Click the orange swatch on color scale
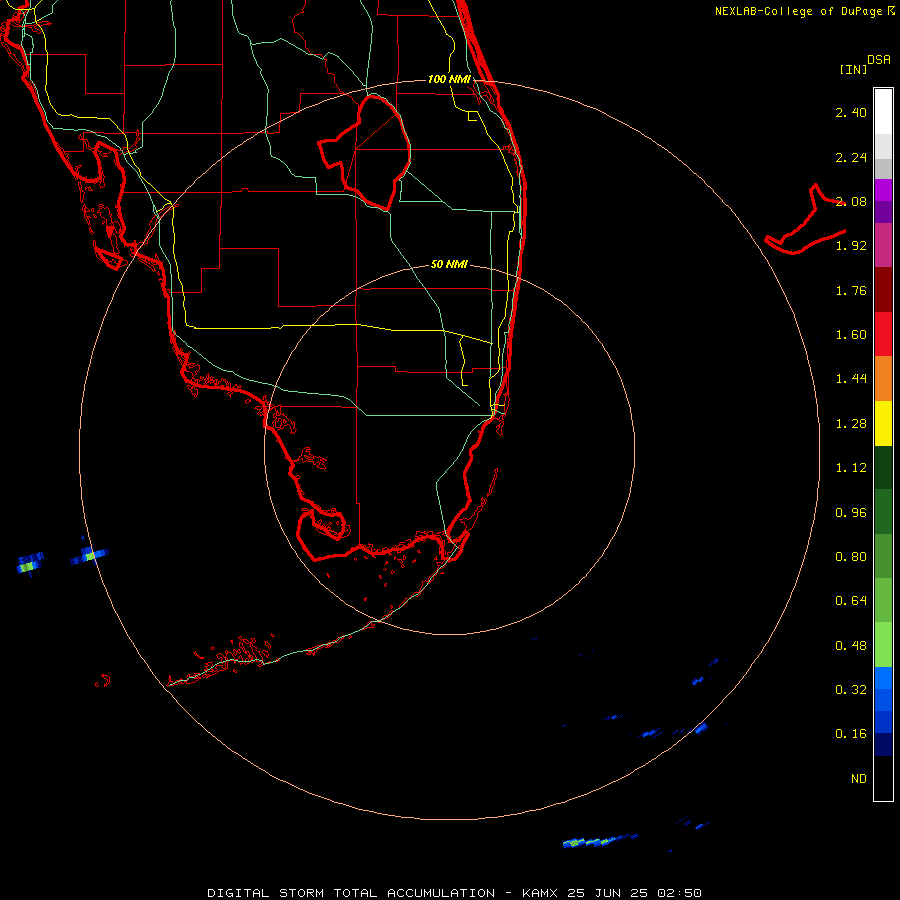 [883, 378]
